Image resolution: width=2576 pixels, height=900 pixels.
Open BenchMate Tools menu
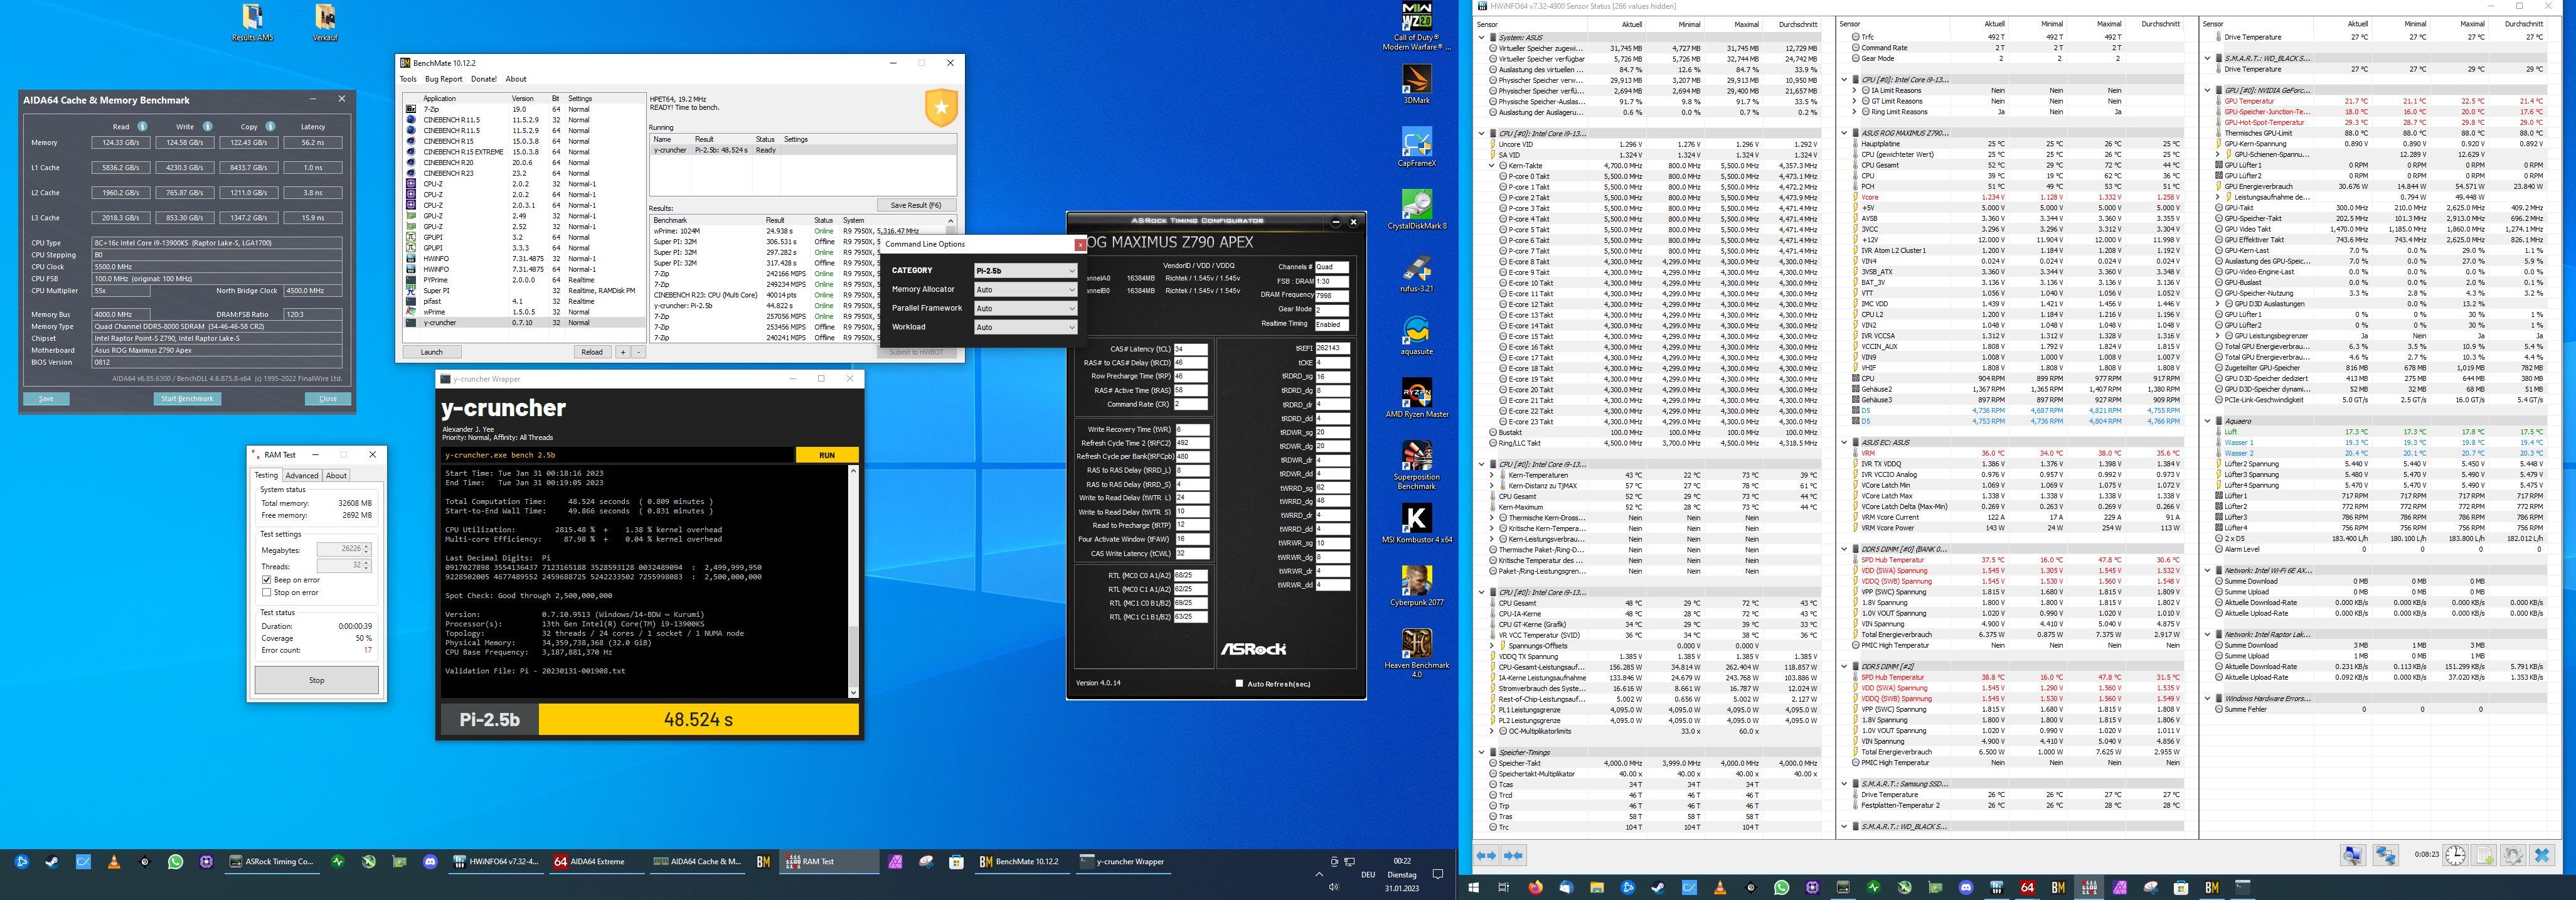coord(408,79)
